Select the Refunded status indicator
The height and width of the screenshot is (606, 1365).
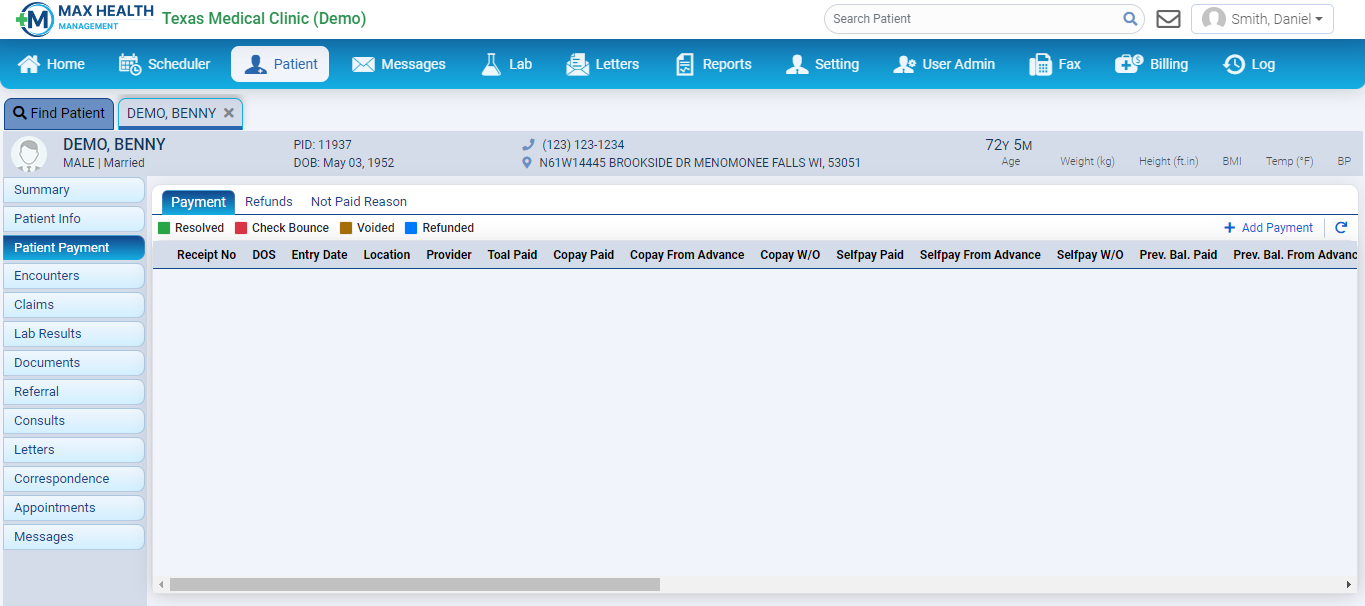pyautogui.click(x=411, y=227)
